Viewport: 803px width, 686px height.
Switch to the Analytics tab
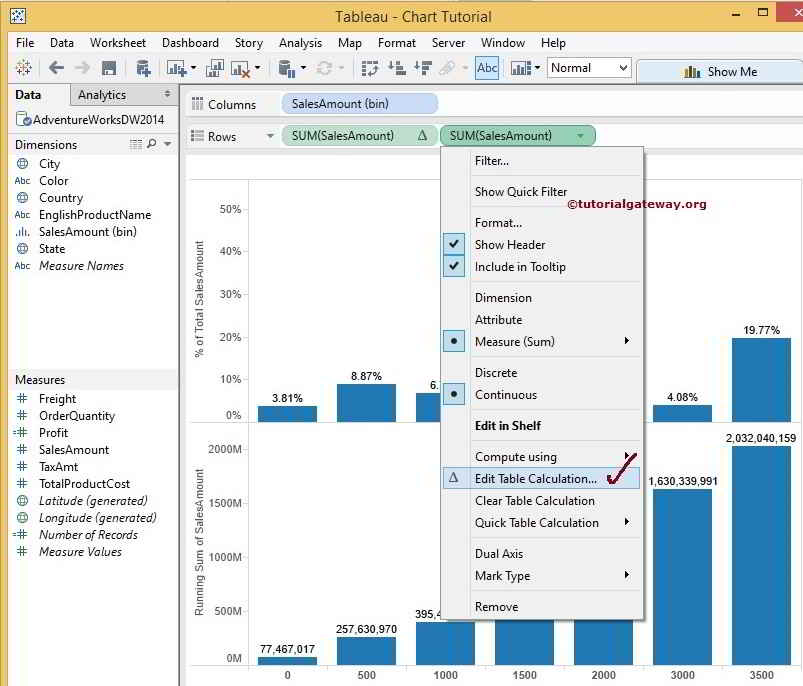104,94
